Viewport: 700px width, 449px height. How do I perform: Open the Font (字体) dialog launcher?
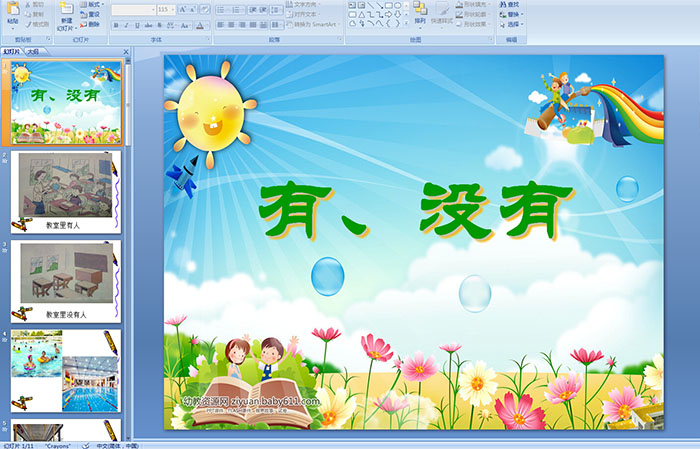point(208,40)
